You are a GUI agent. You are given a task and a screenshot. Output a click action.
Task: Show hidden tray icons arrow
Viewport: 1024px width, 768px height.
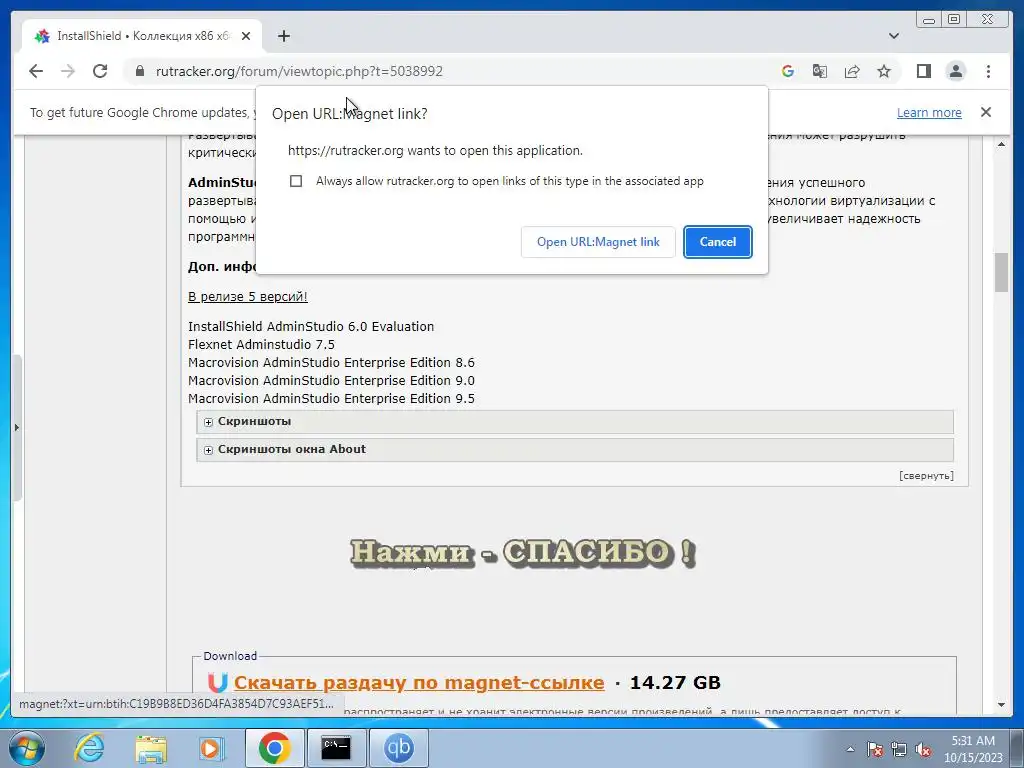[850, 750]
